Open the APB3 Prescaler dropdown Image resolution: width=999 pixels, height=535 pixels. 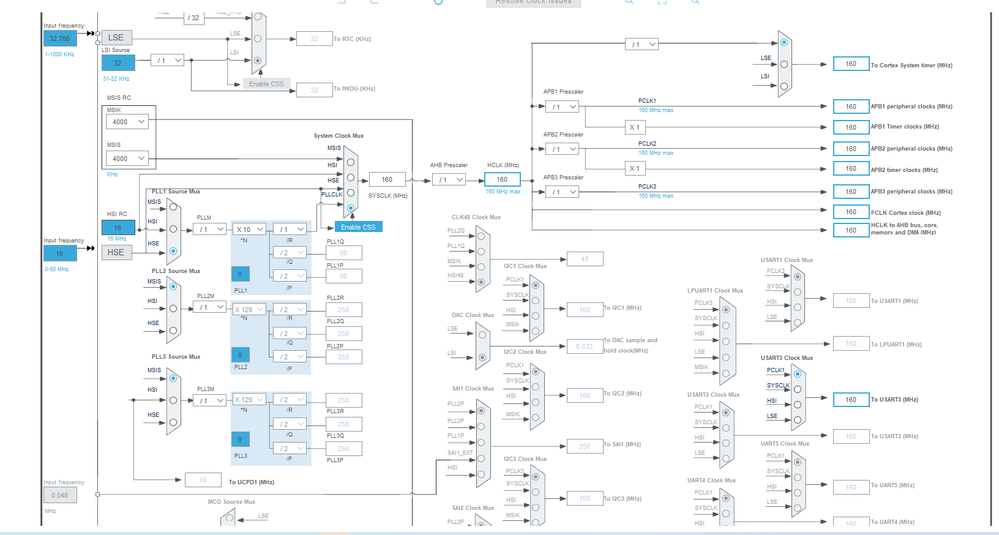562,192
